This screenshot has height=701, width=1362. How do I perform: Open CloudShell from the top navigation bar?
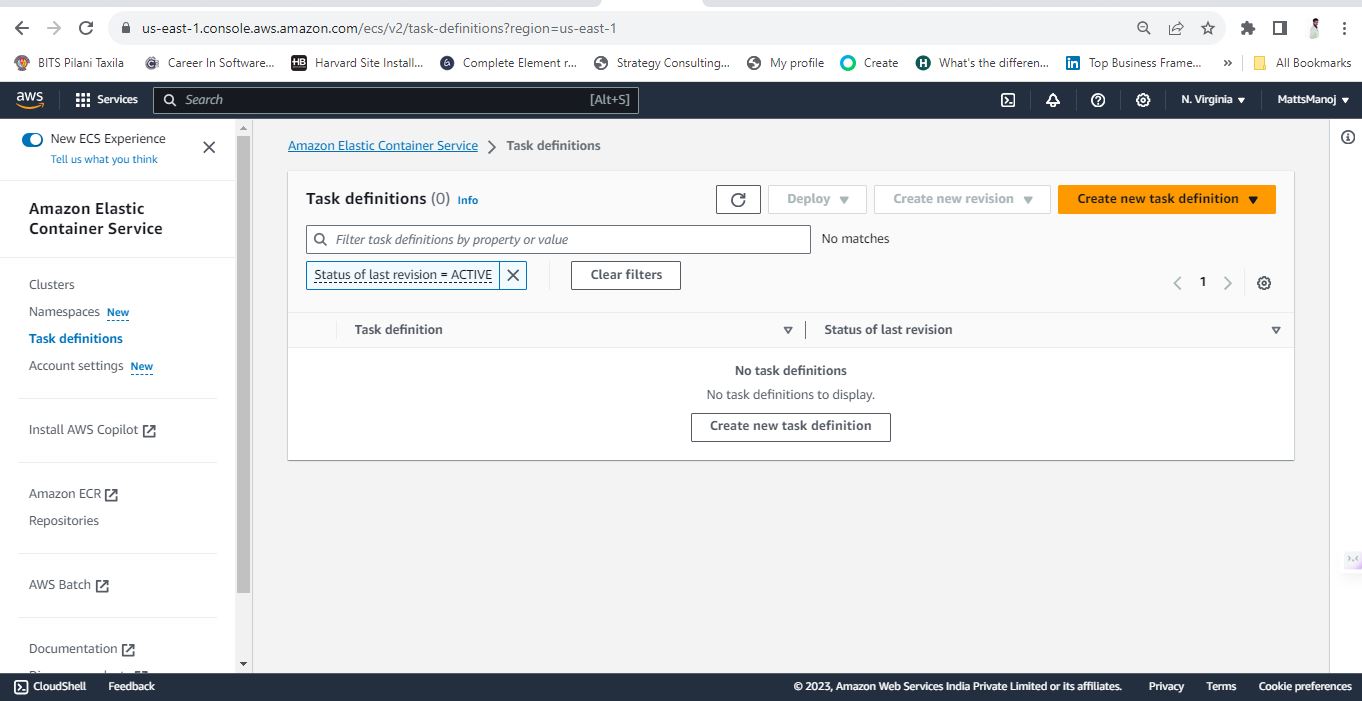tap(1008, 100)
